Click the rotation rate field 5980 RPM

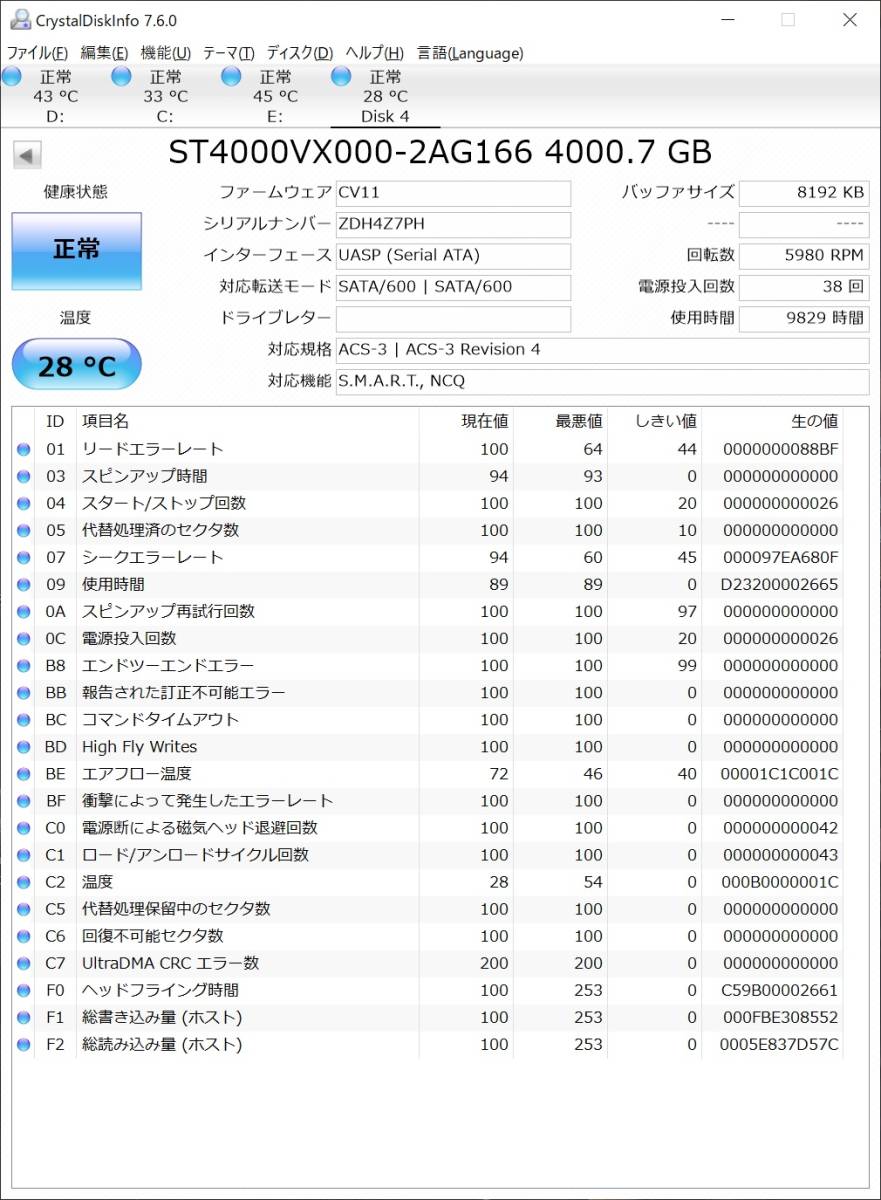(804, 256)
